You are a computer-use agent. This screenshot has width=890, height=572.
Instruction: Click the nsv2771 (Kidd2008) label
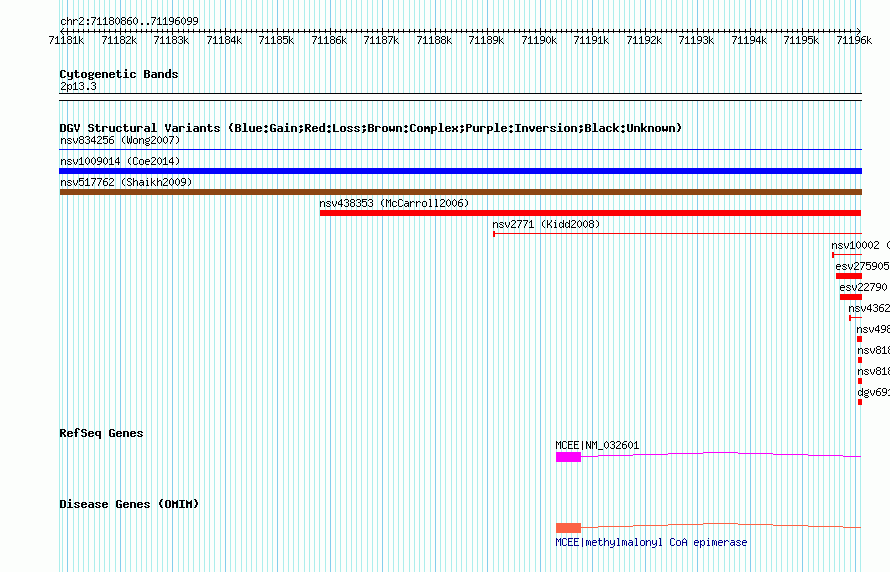click(x=546, y=224)
